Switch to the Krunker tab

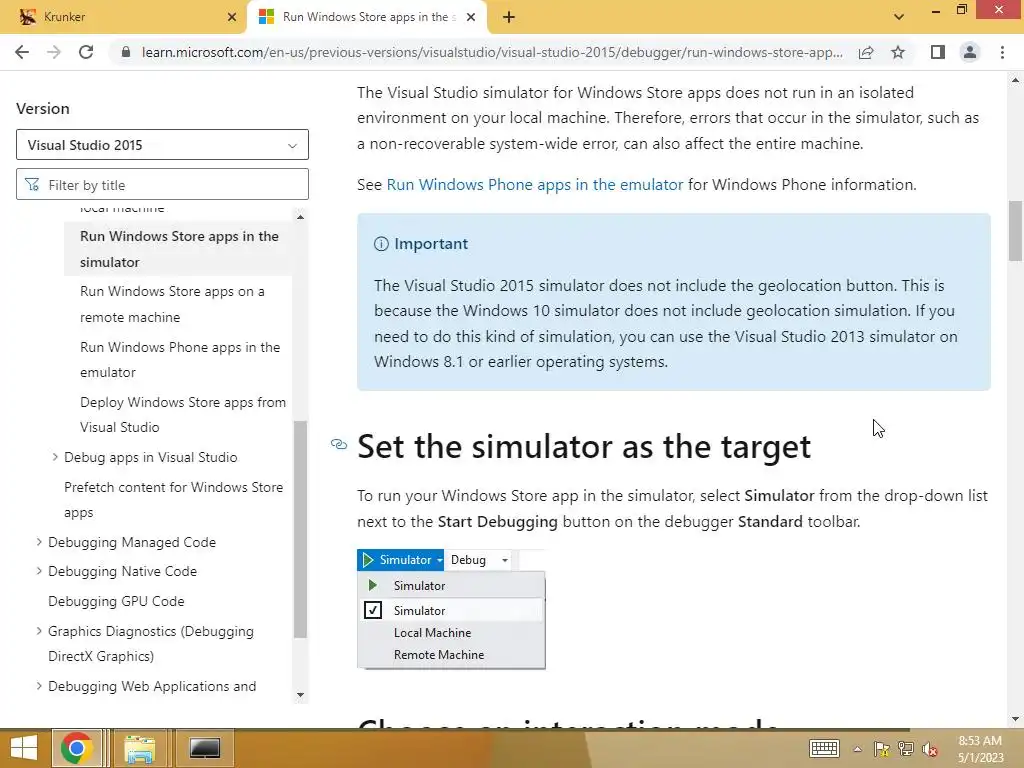(x=124, y=17)
